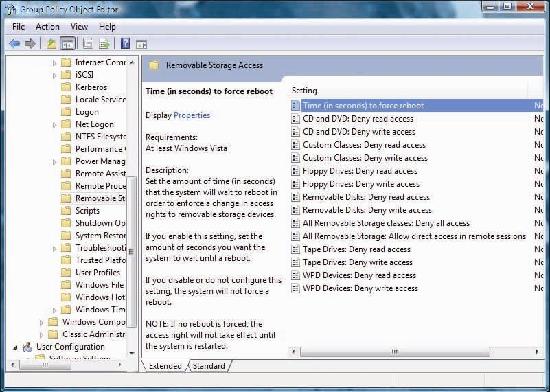
Task: Expand the Internet Communication folder node
Action: tap(54, 63)
